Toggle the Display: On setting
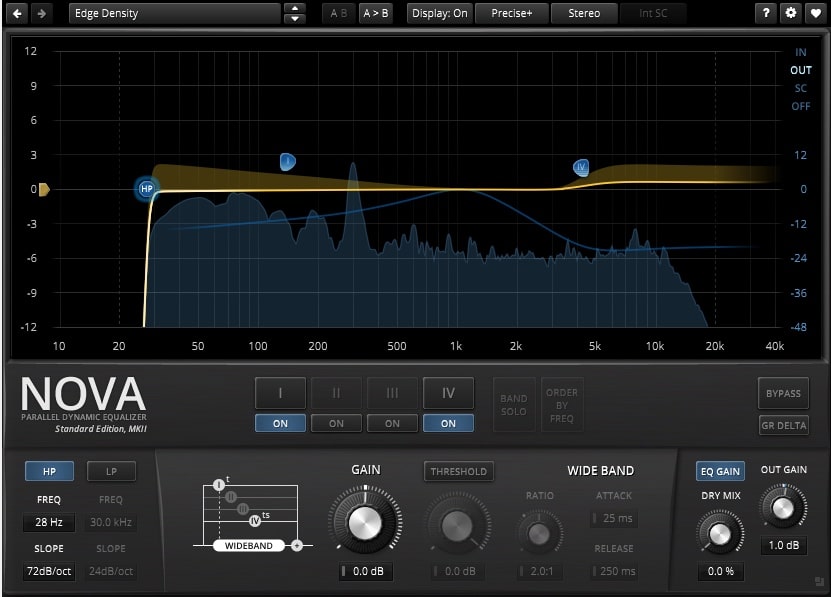This screenshot has width=831, height=597. (439, 13)
